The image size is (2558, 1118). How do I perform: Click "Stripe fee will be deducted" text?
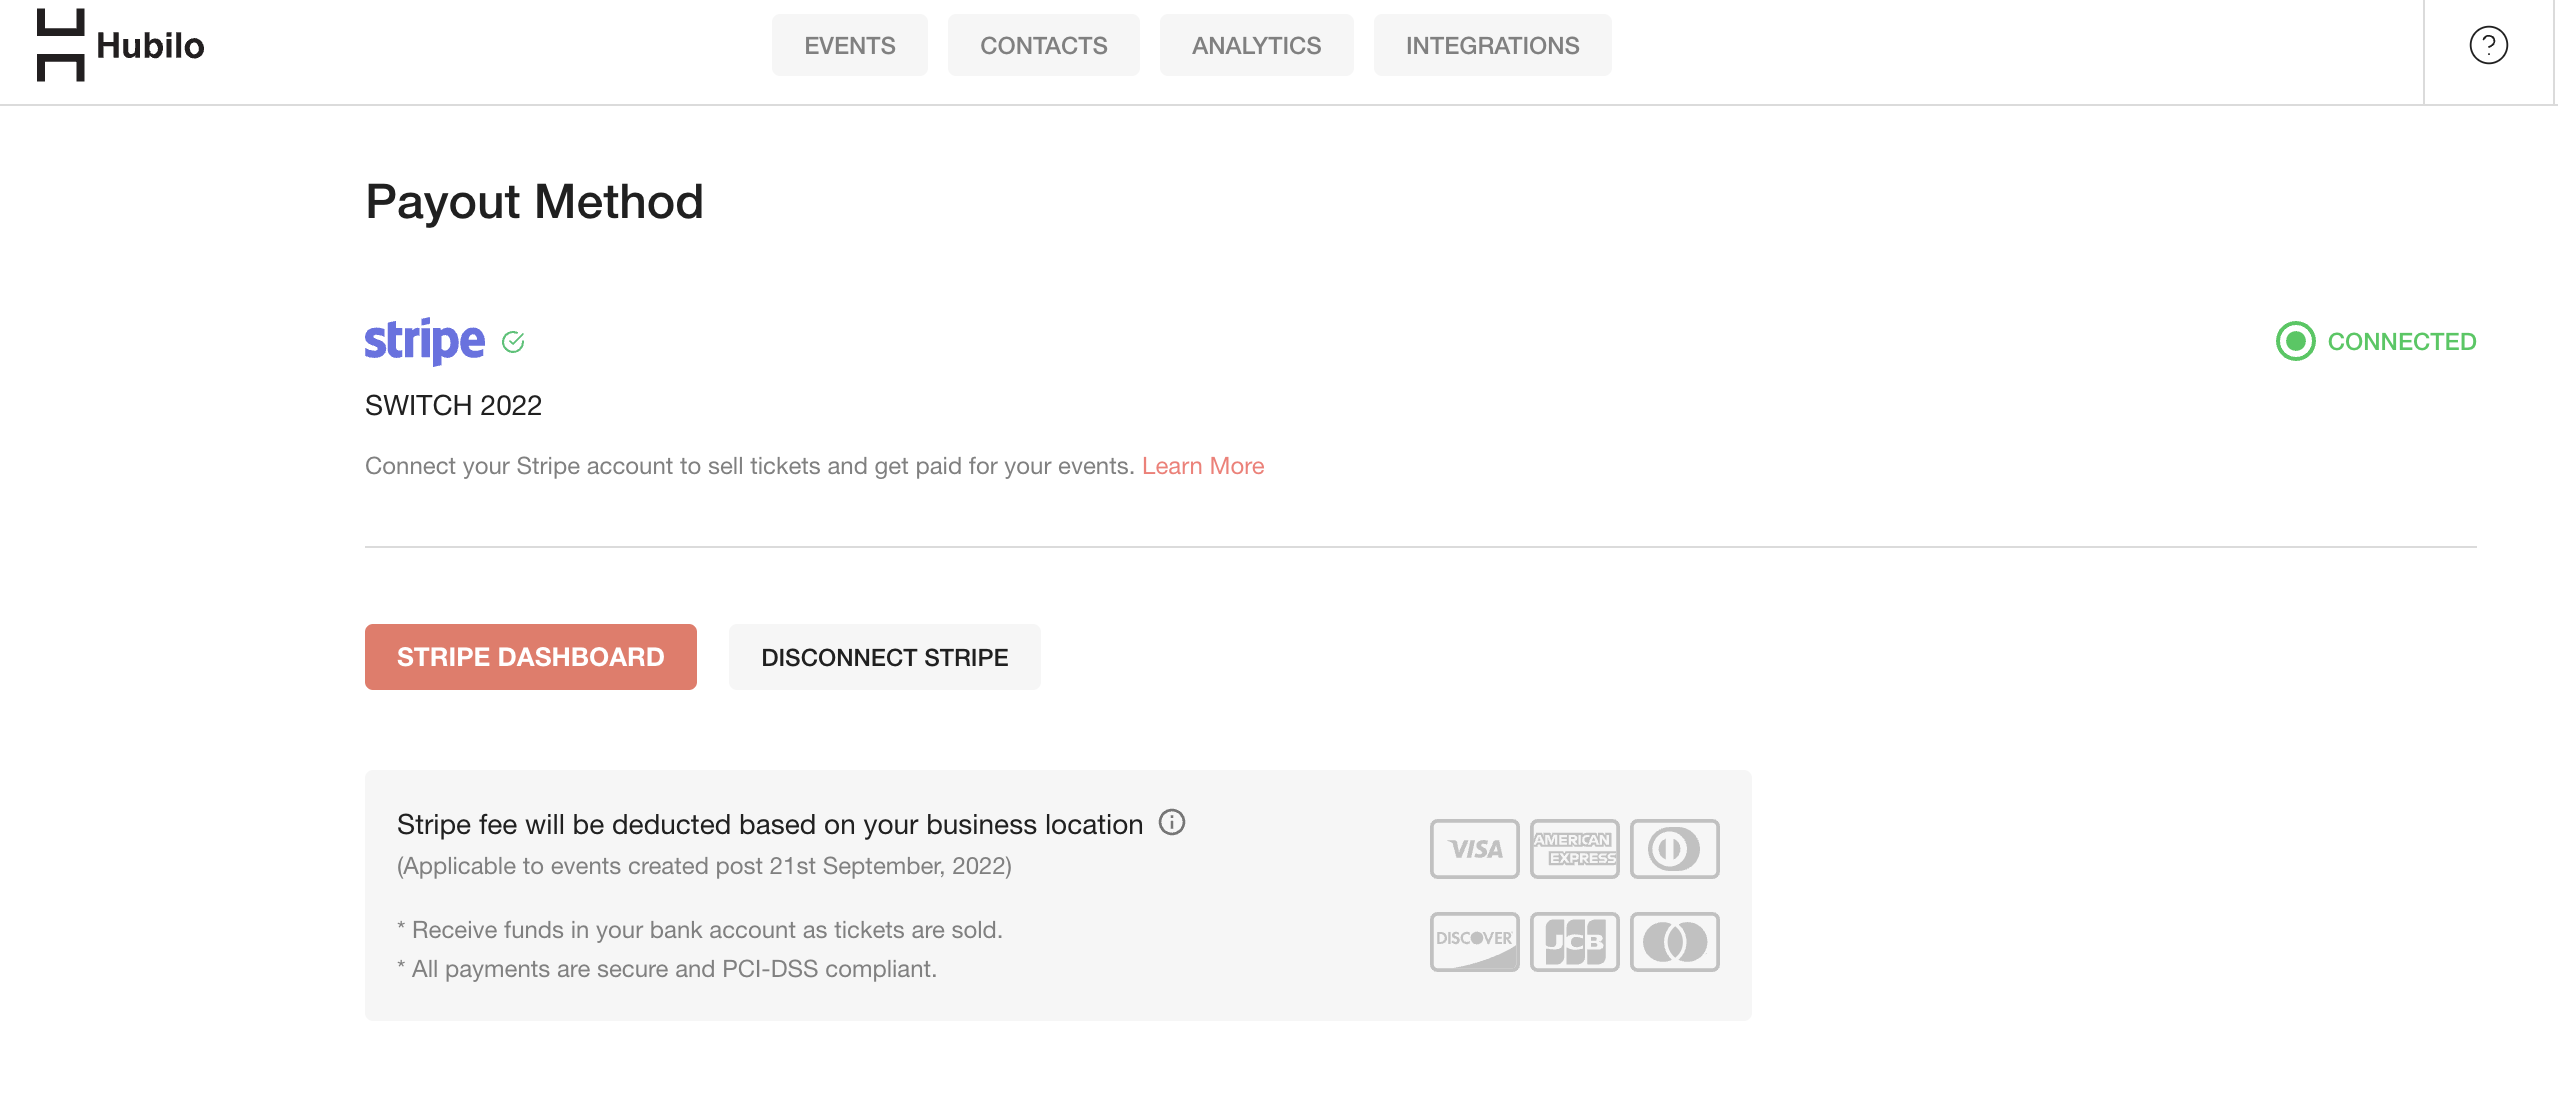(770, 824)
